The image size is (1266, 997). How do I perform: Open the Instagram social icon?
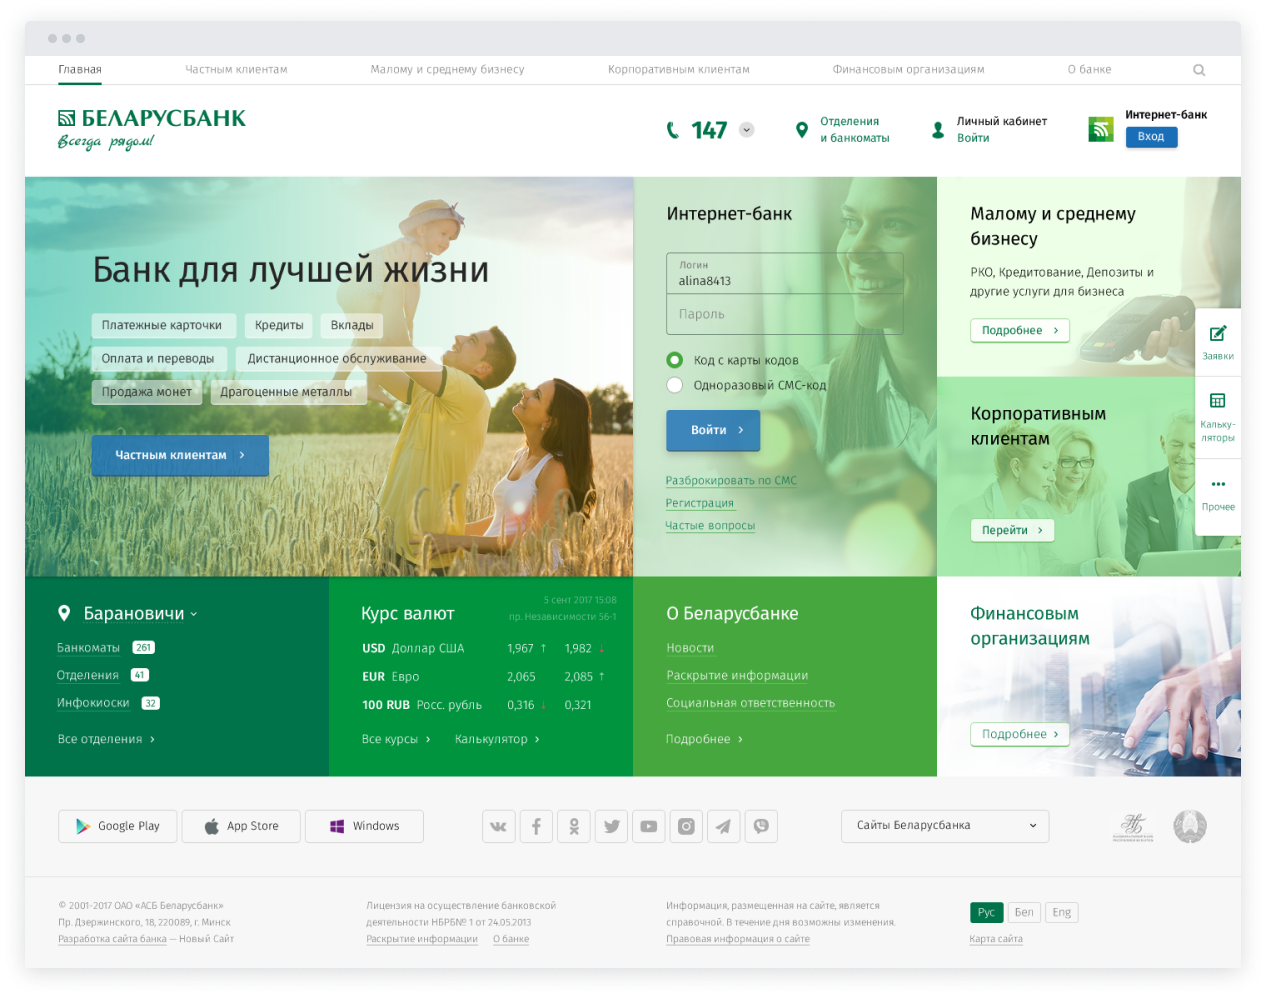pyautogui.click(x=686, y=826)
